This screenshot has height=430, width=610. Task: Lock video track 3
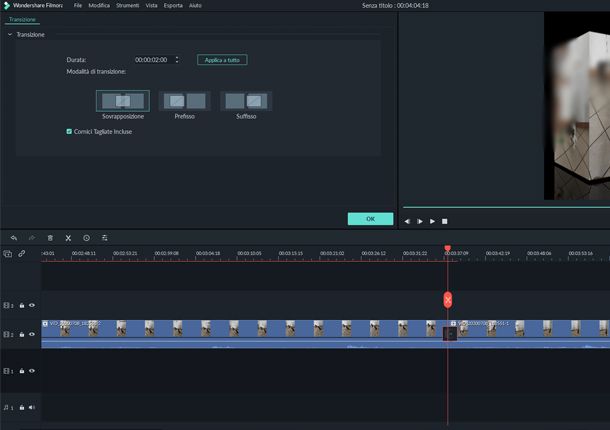(22, 305)
